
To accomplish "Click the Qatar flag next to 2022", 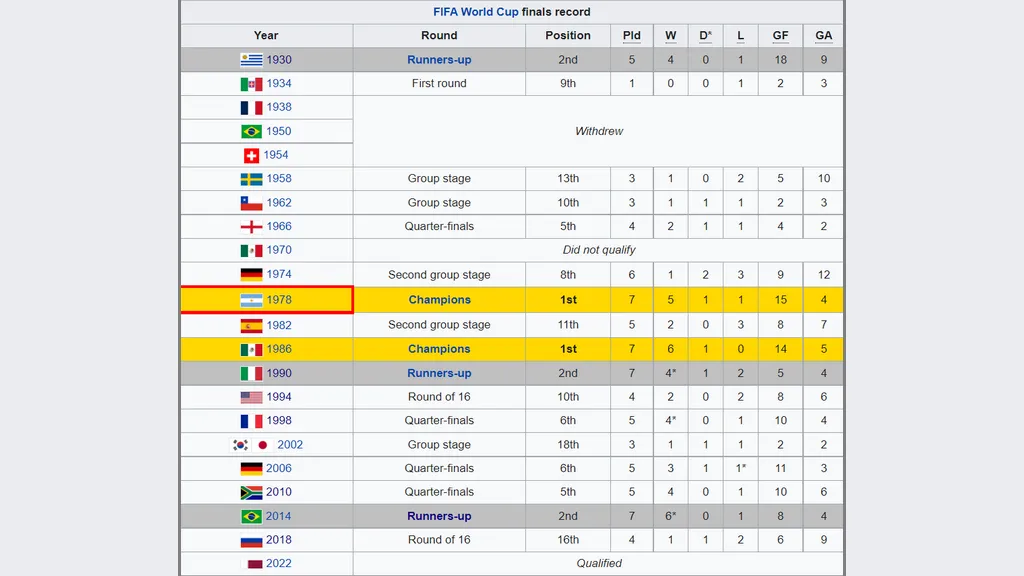I will coord(255,564).
